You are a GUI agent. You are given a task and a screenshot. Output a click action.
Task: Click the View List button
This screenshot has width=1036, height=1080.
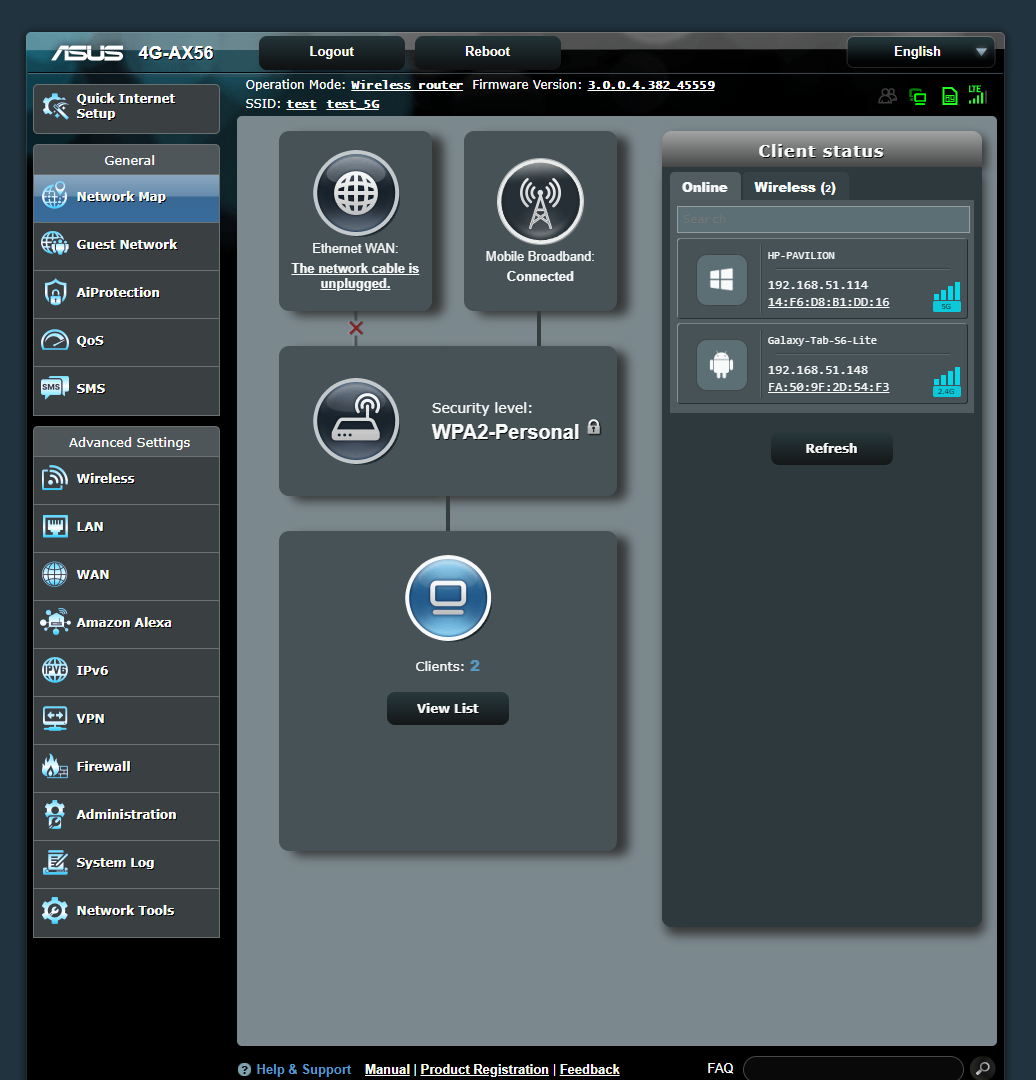(448, 709)
